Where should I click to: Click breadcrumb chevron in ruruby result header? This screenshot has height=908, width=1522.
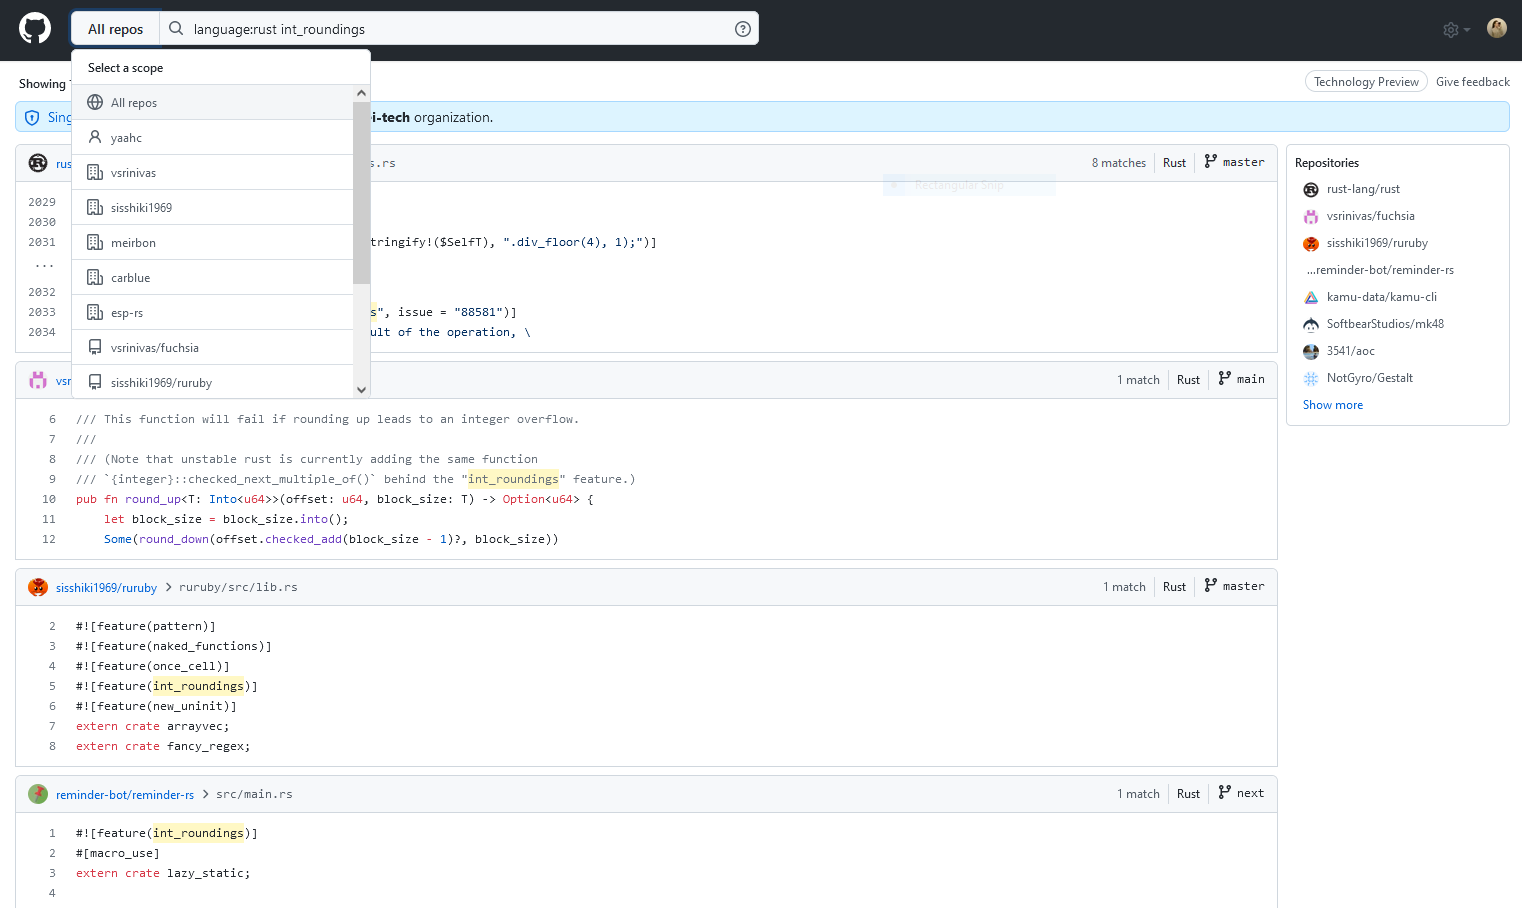[x=168, y=587]
